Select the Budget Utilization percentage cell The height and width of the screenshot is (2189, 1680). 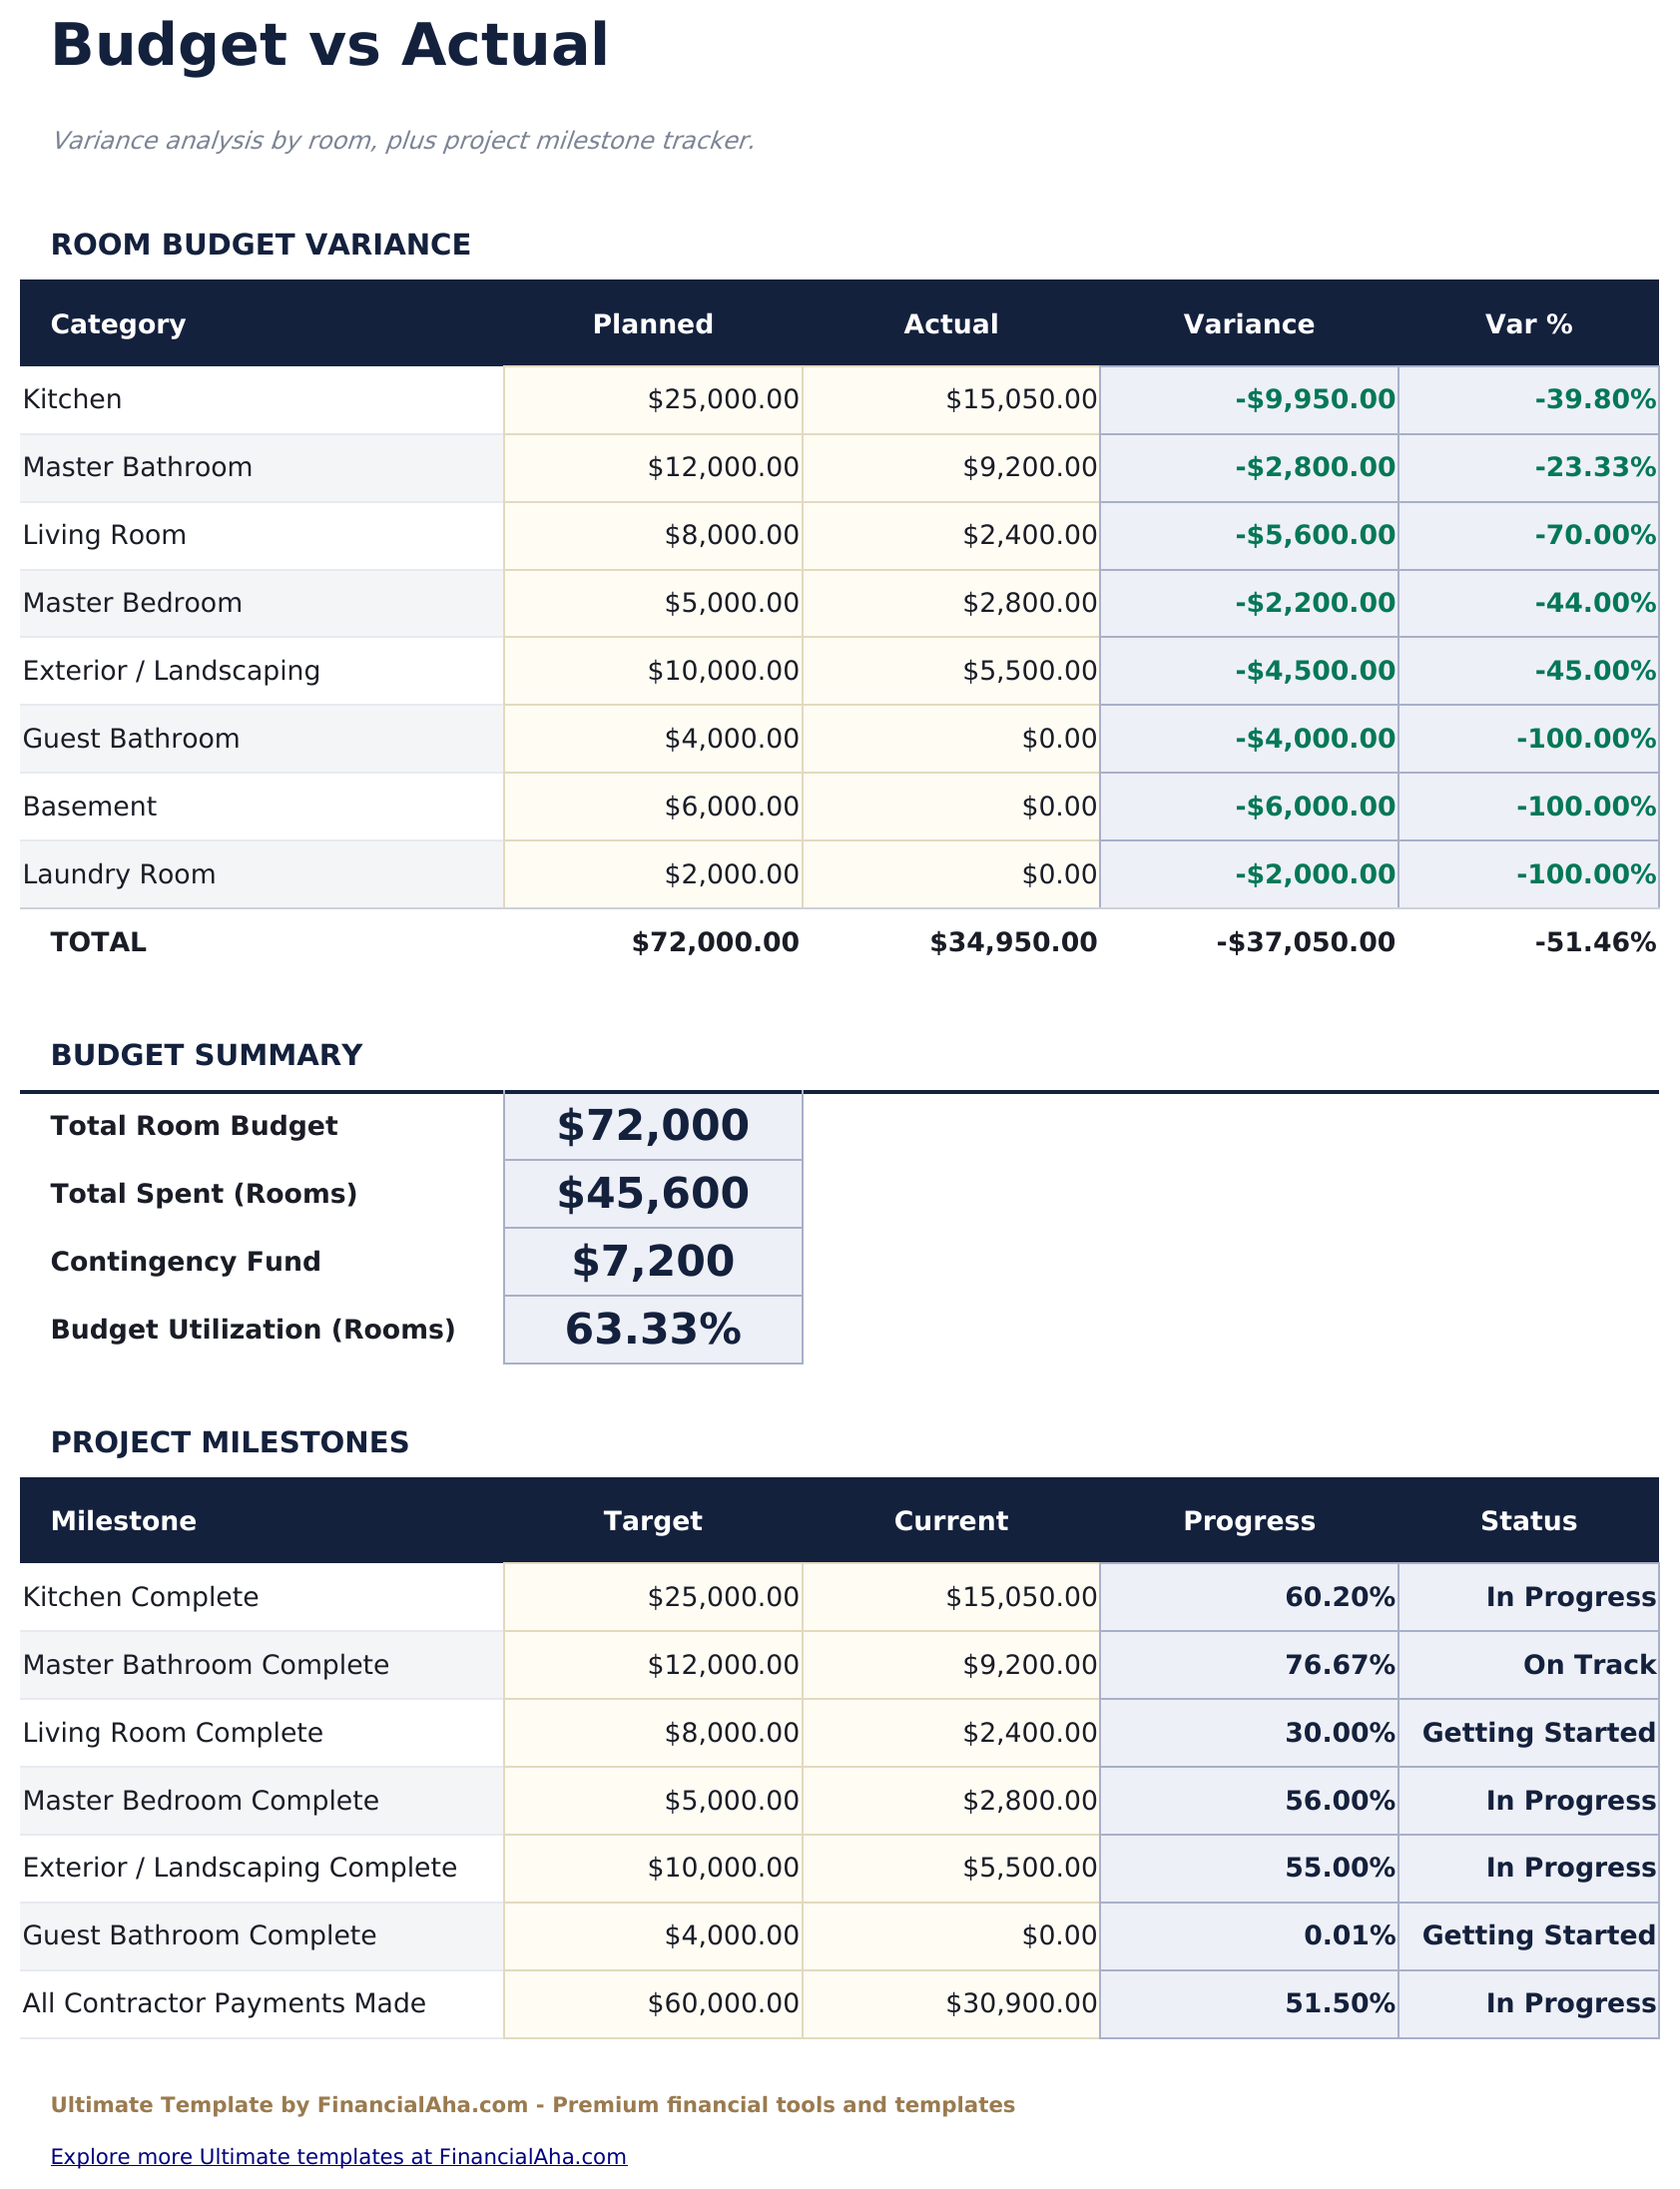[652, 1330]
